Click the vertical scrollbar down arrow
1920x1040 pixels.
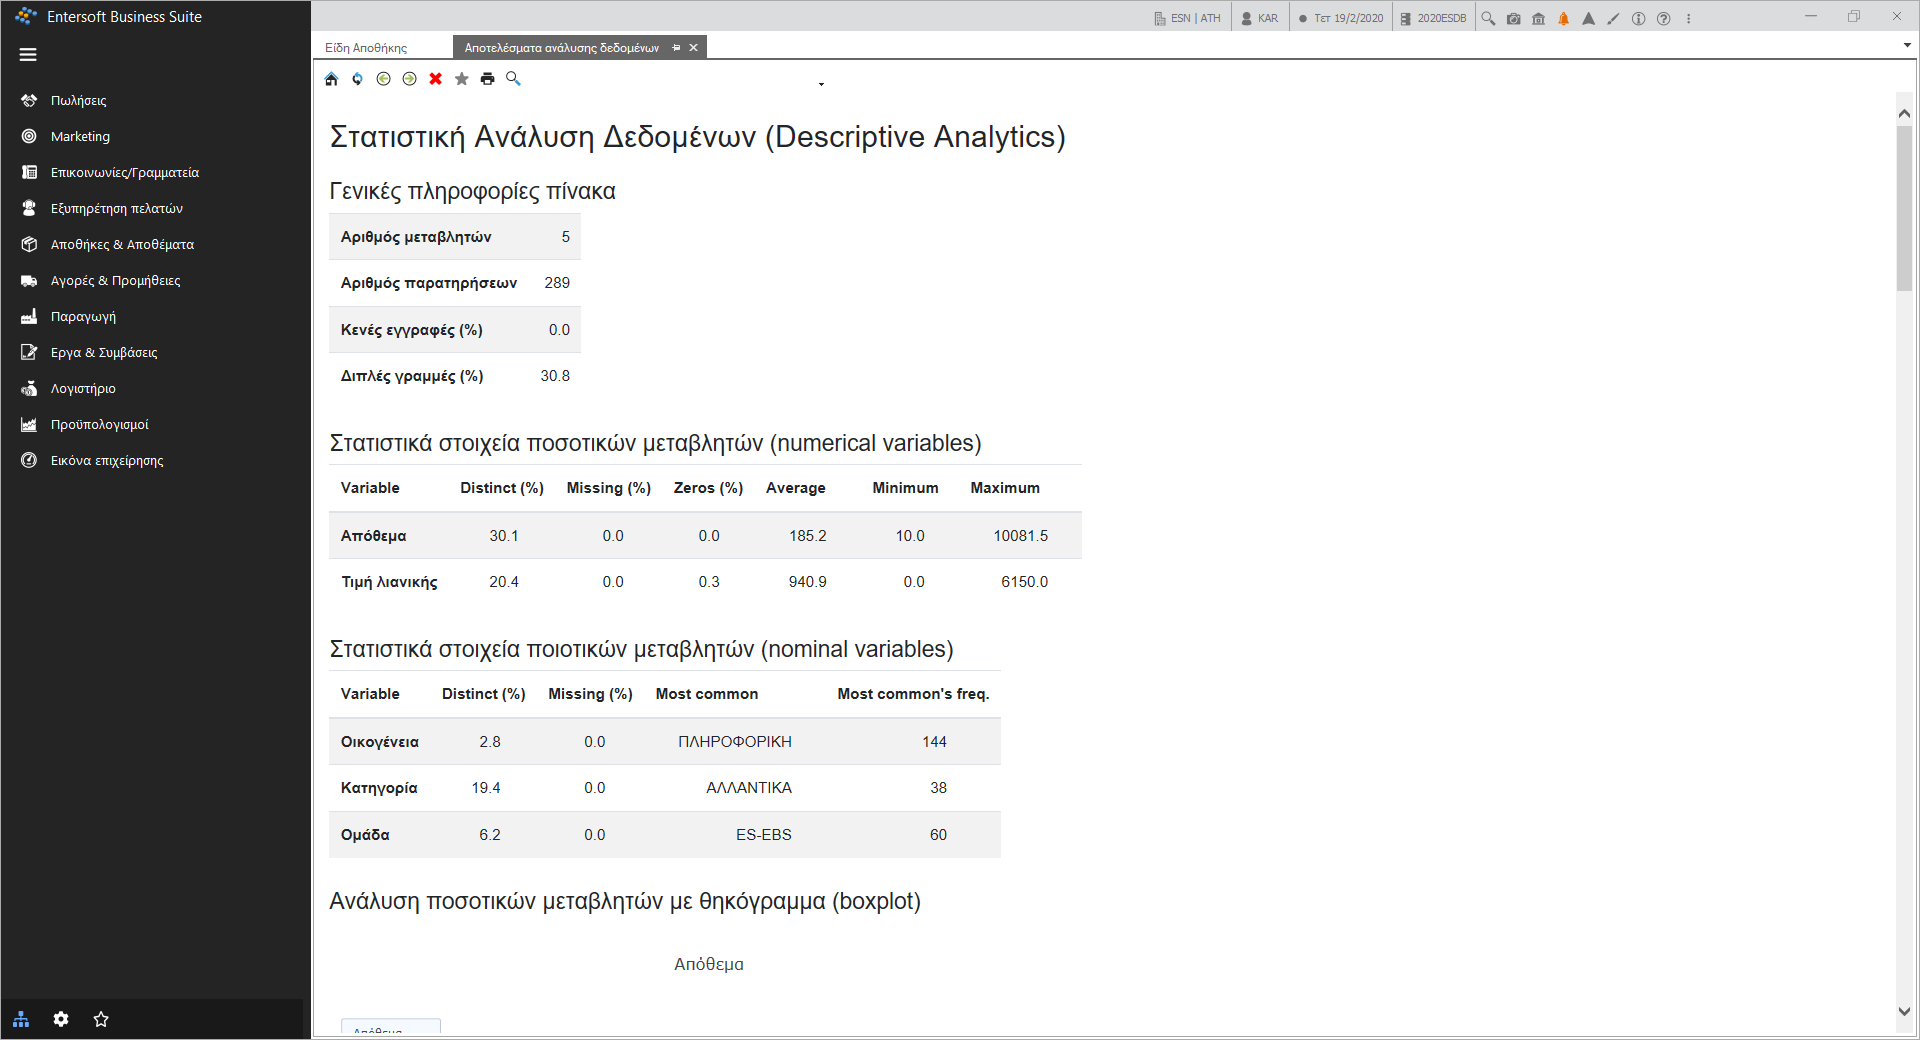coord(1904,1011)
